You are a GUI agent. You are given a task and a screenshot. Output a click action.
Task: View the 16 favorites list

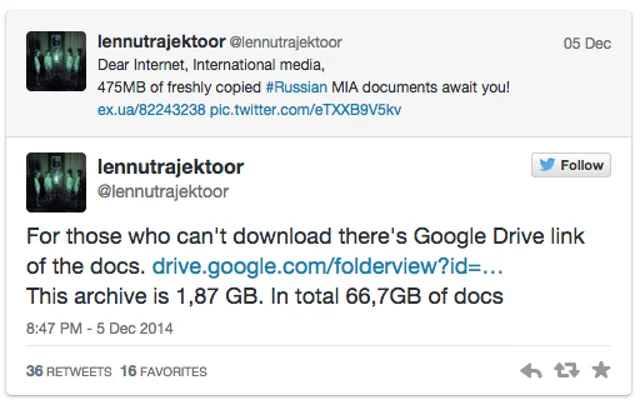tap(164, 371)
